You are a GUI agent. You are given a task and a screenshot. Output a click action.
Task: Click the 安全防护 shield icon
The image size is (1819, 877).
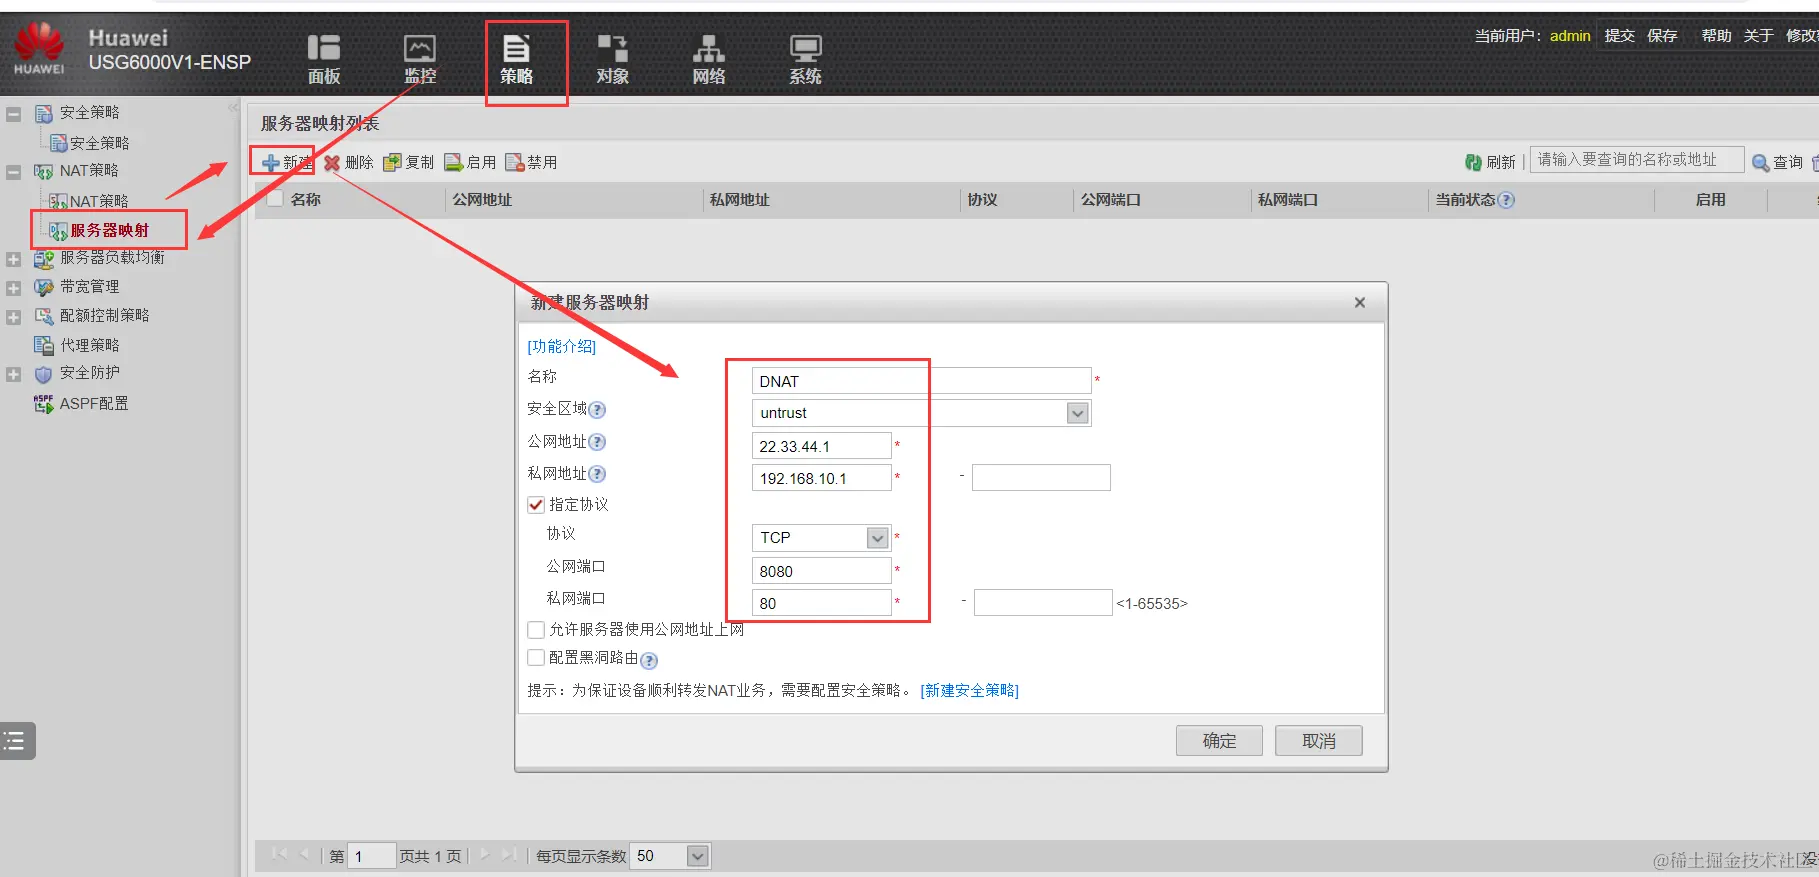[44, 374]
